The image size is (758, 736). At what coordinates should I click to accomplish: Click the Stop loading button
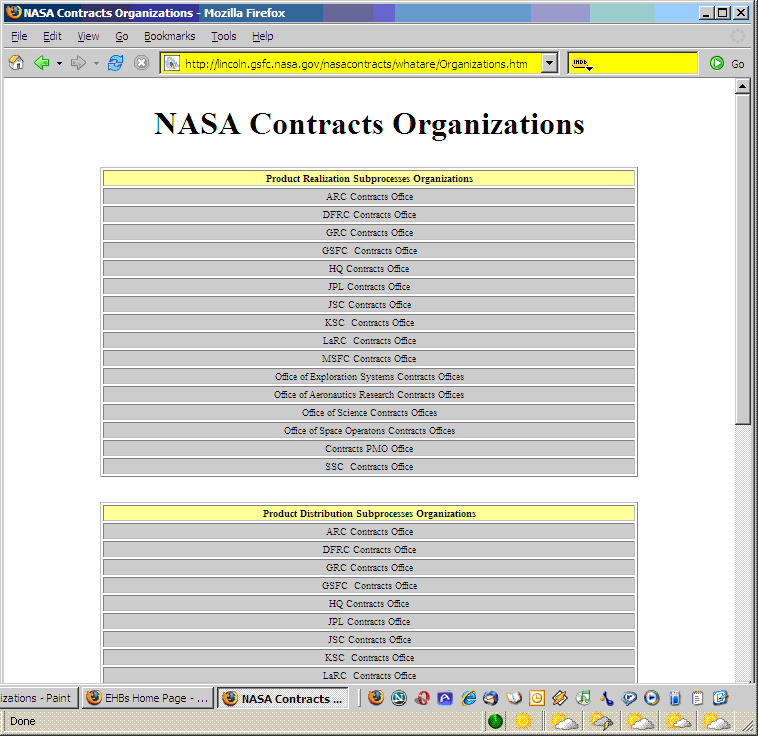pyautogui.click(x=141, y=63)
